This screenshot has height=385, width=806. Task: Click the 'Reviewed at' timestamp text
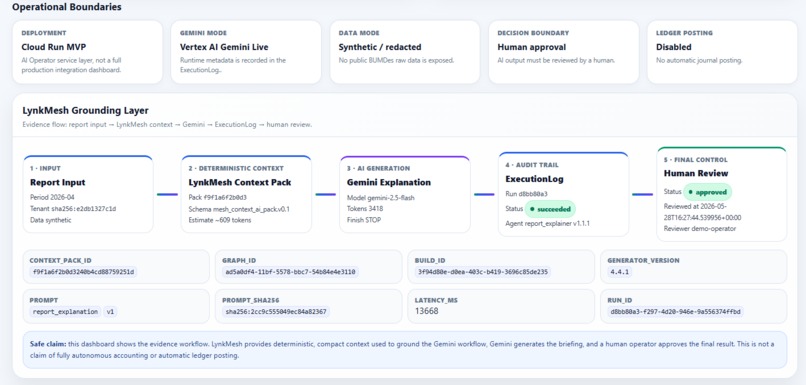point(703,213)
